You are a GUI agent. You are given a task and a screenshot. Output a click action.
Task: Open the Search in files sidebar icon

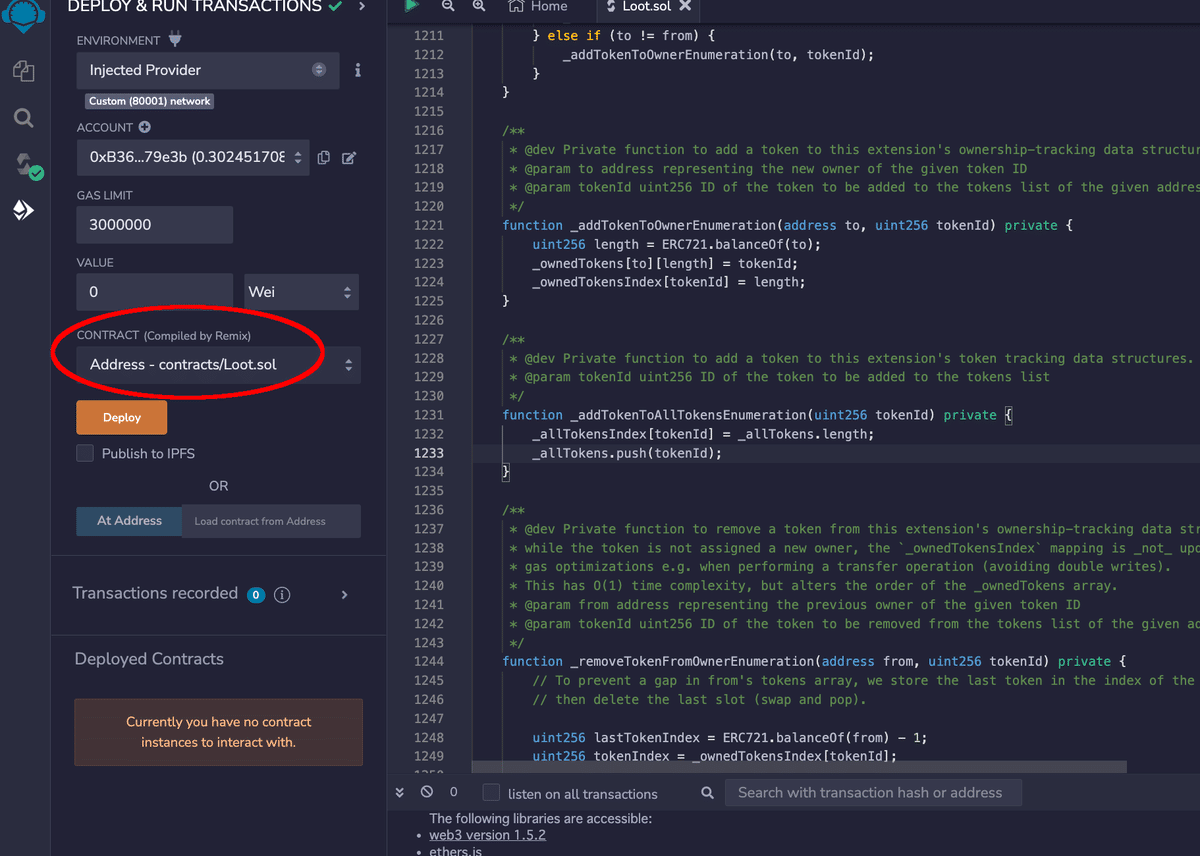[23, 118]
